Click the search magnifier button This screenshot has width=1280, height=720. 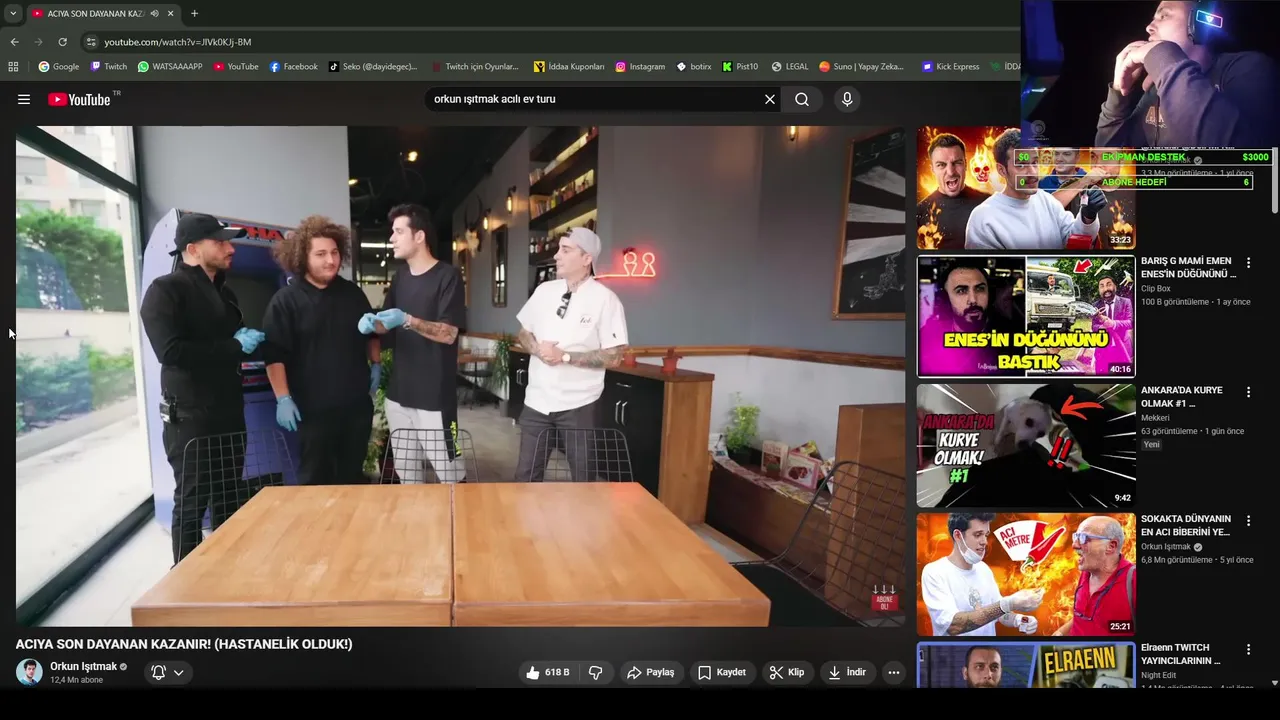click(x=802, y=99)
